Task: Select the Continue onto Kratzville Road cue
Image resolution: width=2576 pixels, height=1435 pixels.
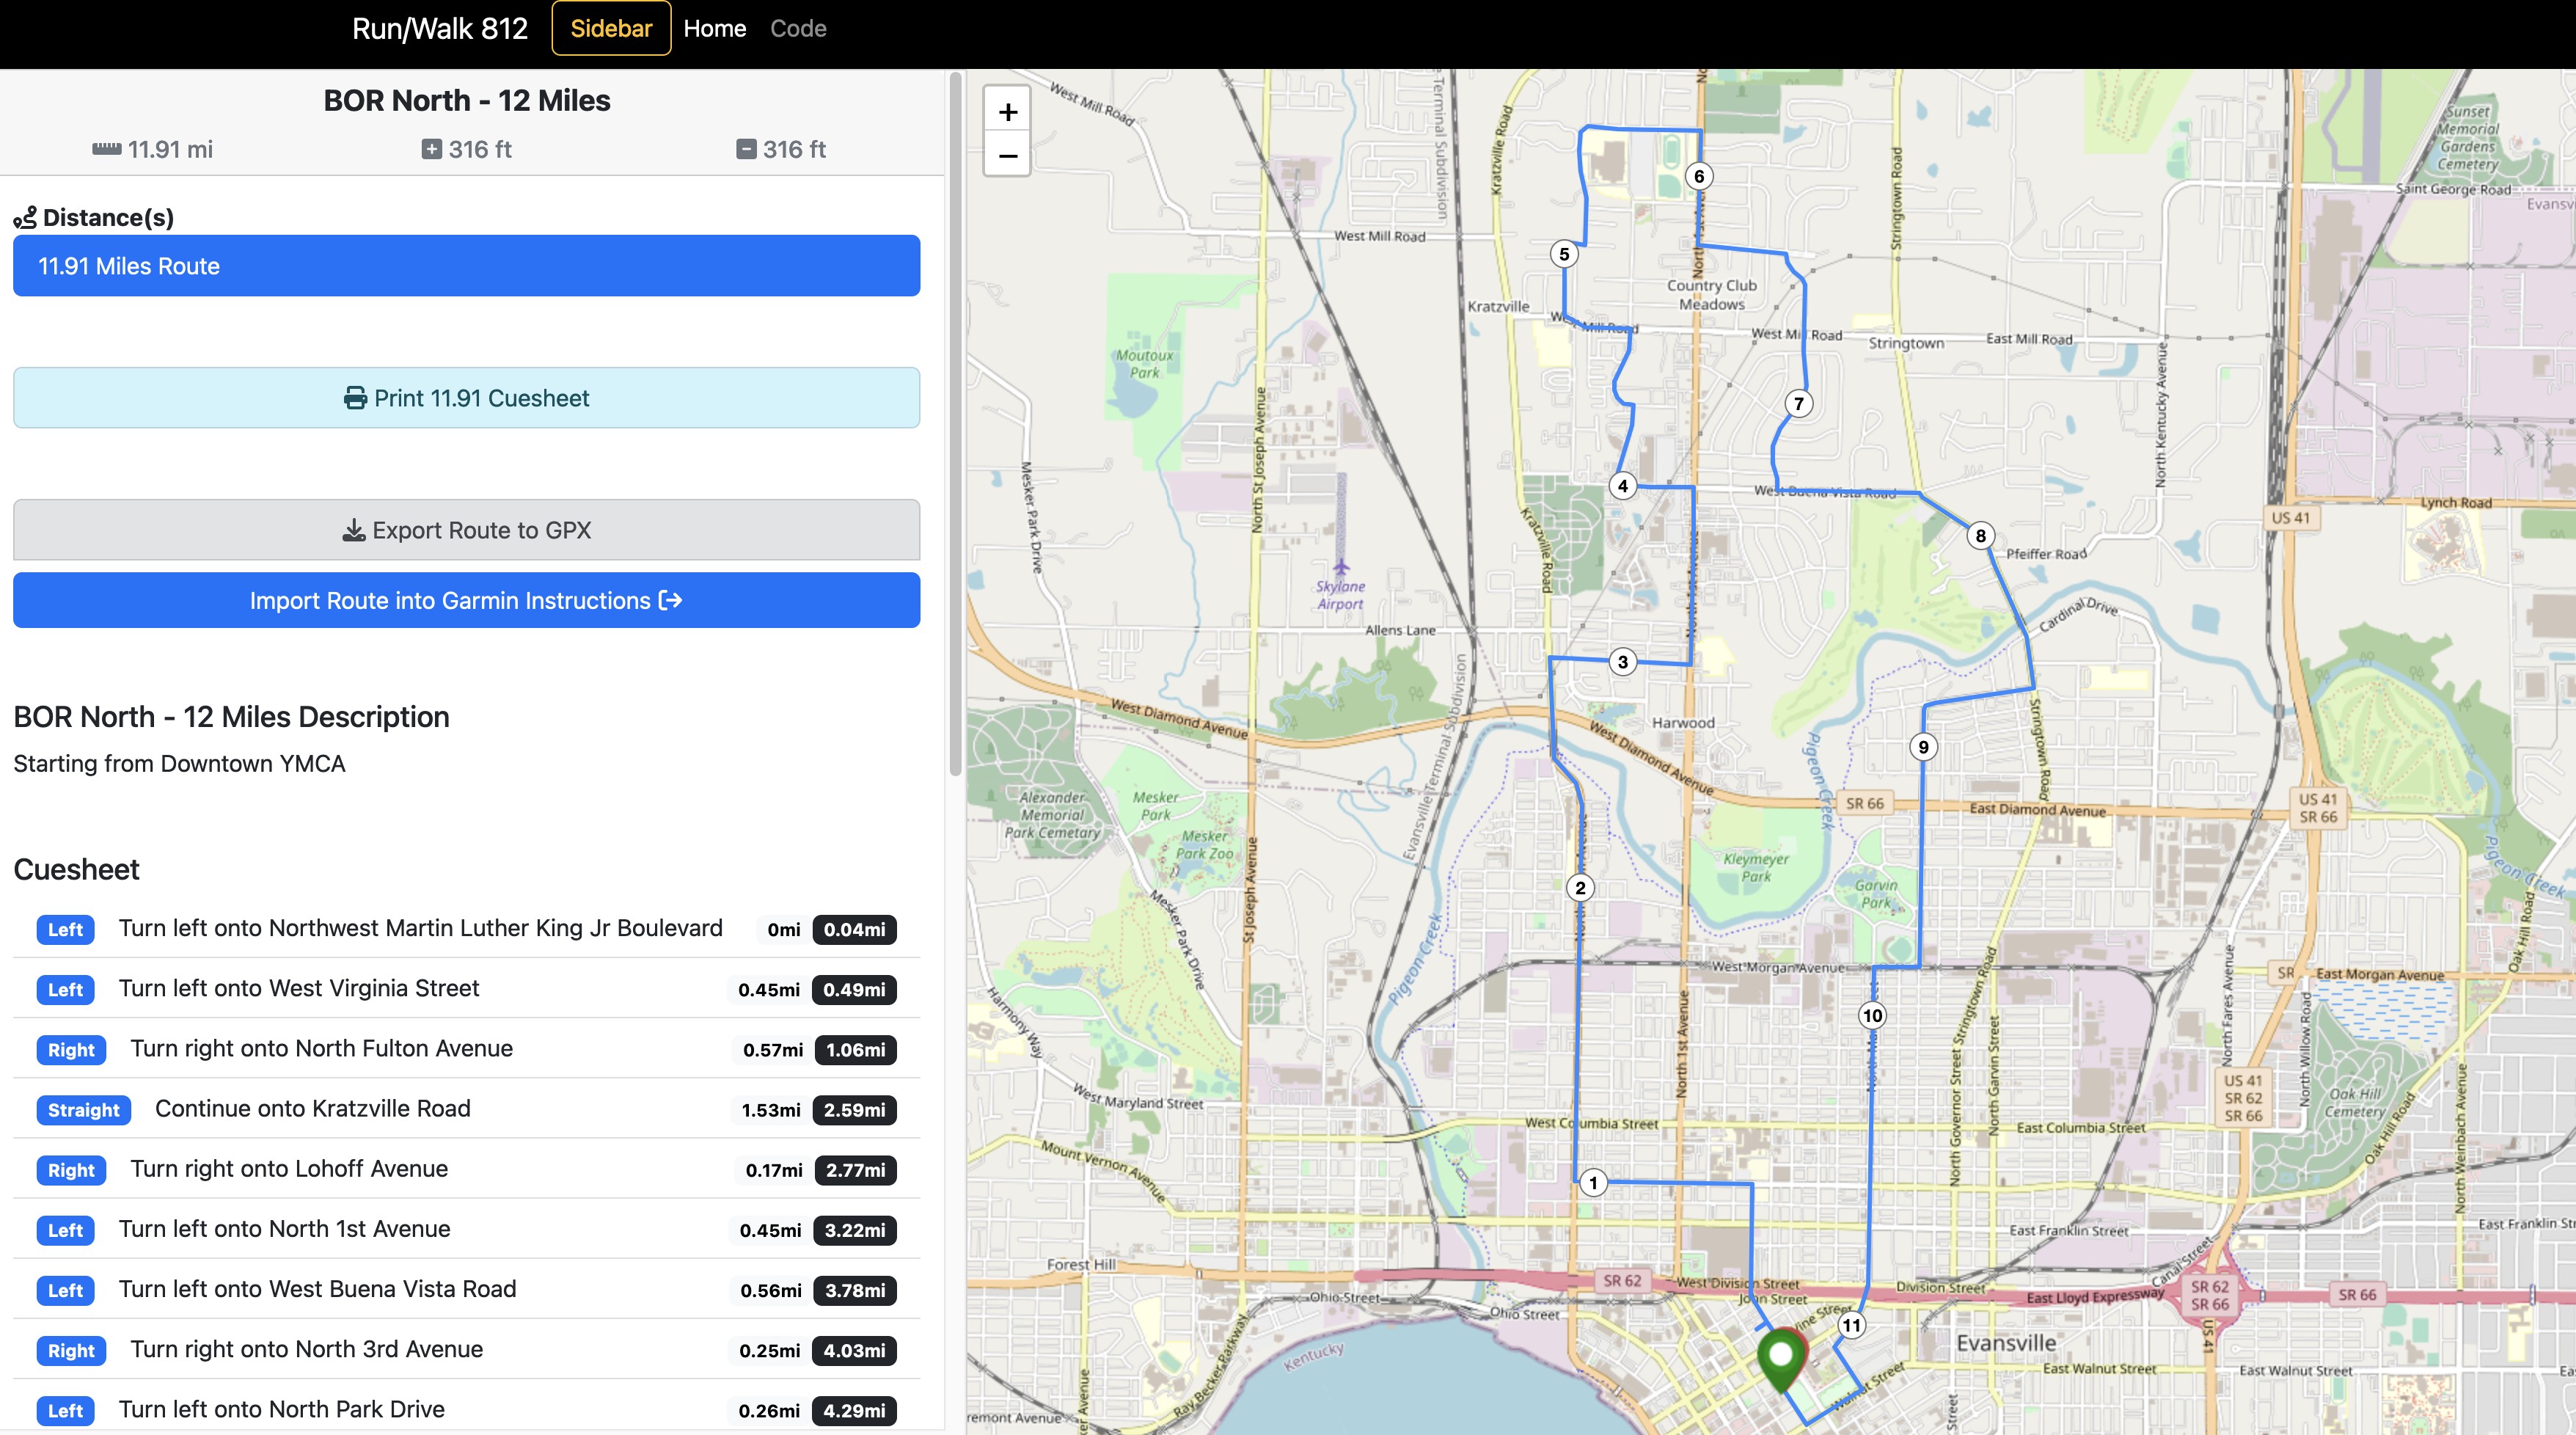Action: pos(312,1109)
